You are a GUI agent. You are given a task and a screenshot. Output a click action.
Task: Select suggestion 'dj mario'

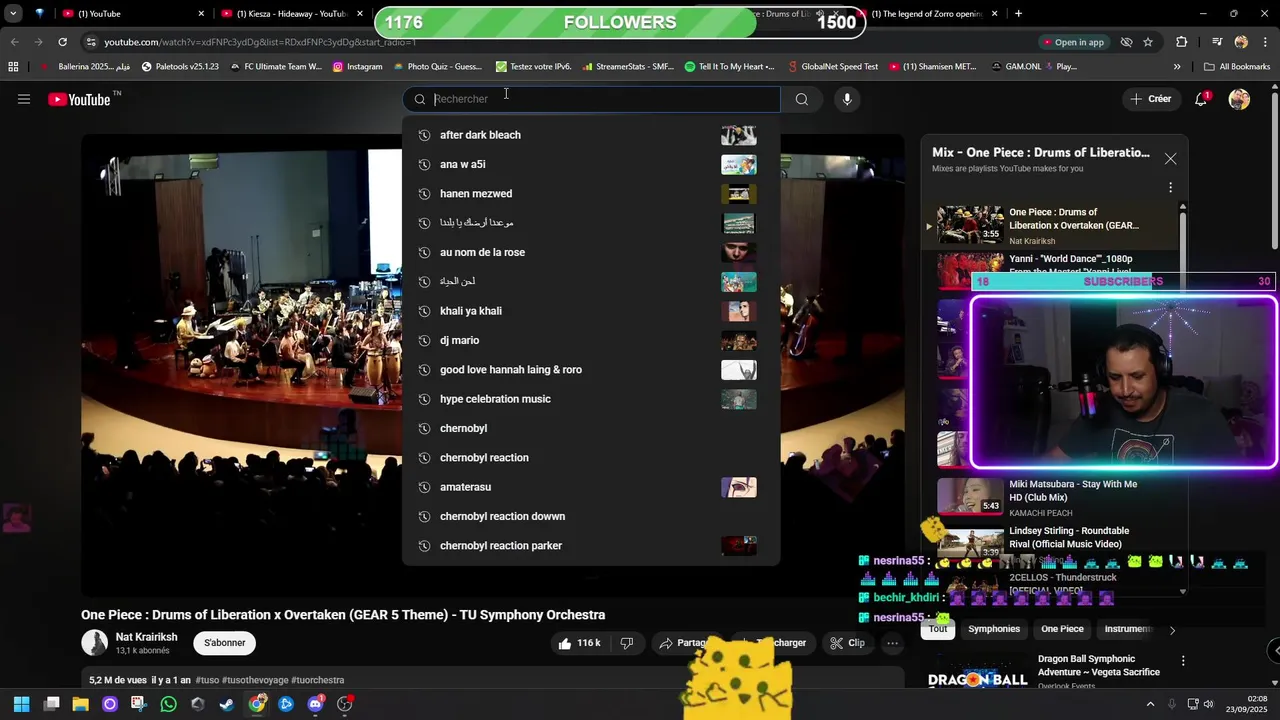coord(591,340)
